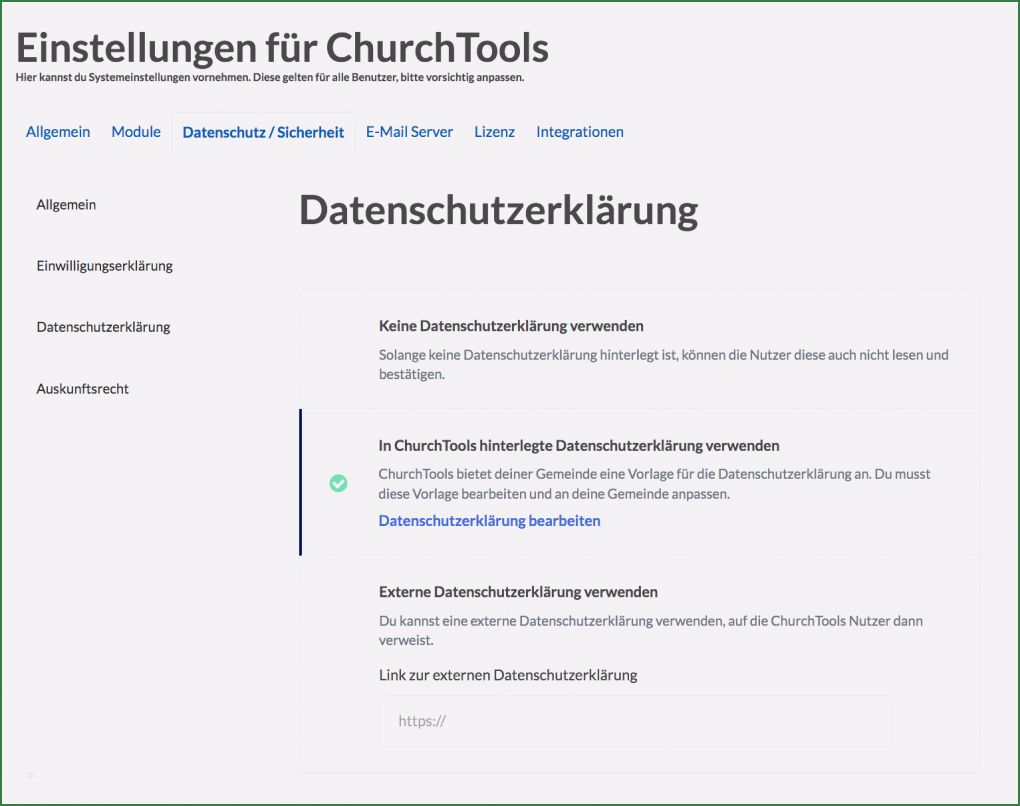Select Auskunftsrecht in the sidebar

coord(82,388)
